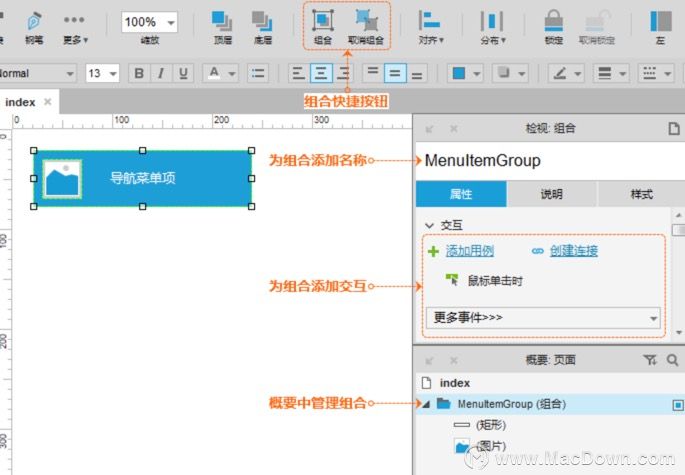The image size is (685, 475).
Task: Pop out the Outline (概要) panel
Action: coord(430,361)
